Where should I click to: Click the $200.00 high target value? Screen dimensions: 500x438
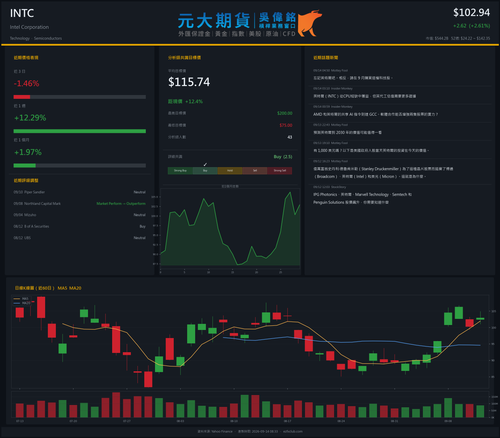tap(285, 113)
